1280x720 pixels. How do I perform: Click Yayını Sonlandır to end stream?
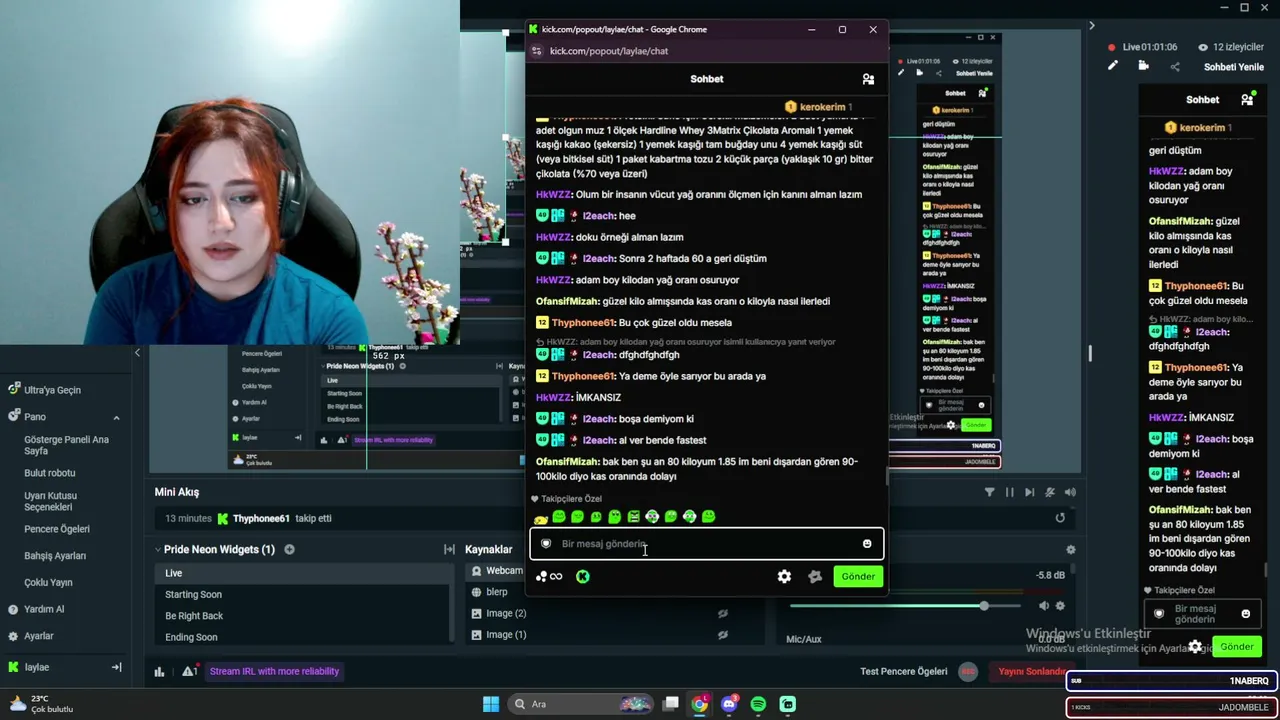[1032, 672]
